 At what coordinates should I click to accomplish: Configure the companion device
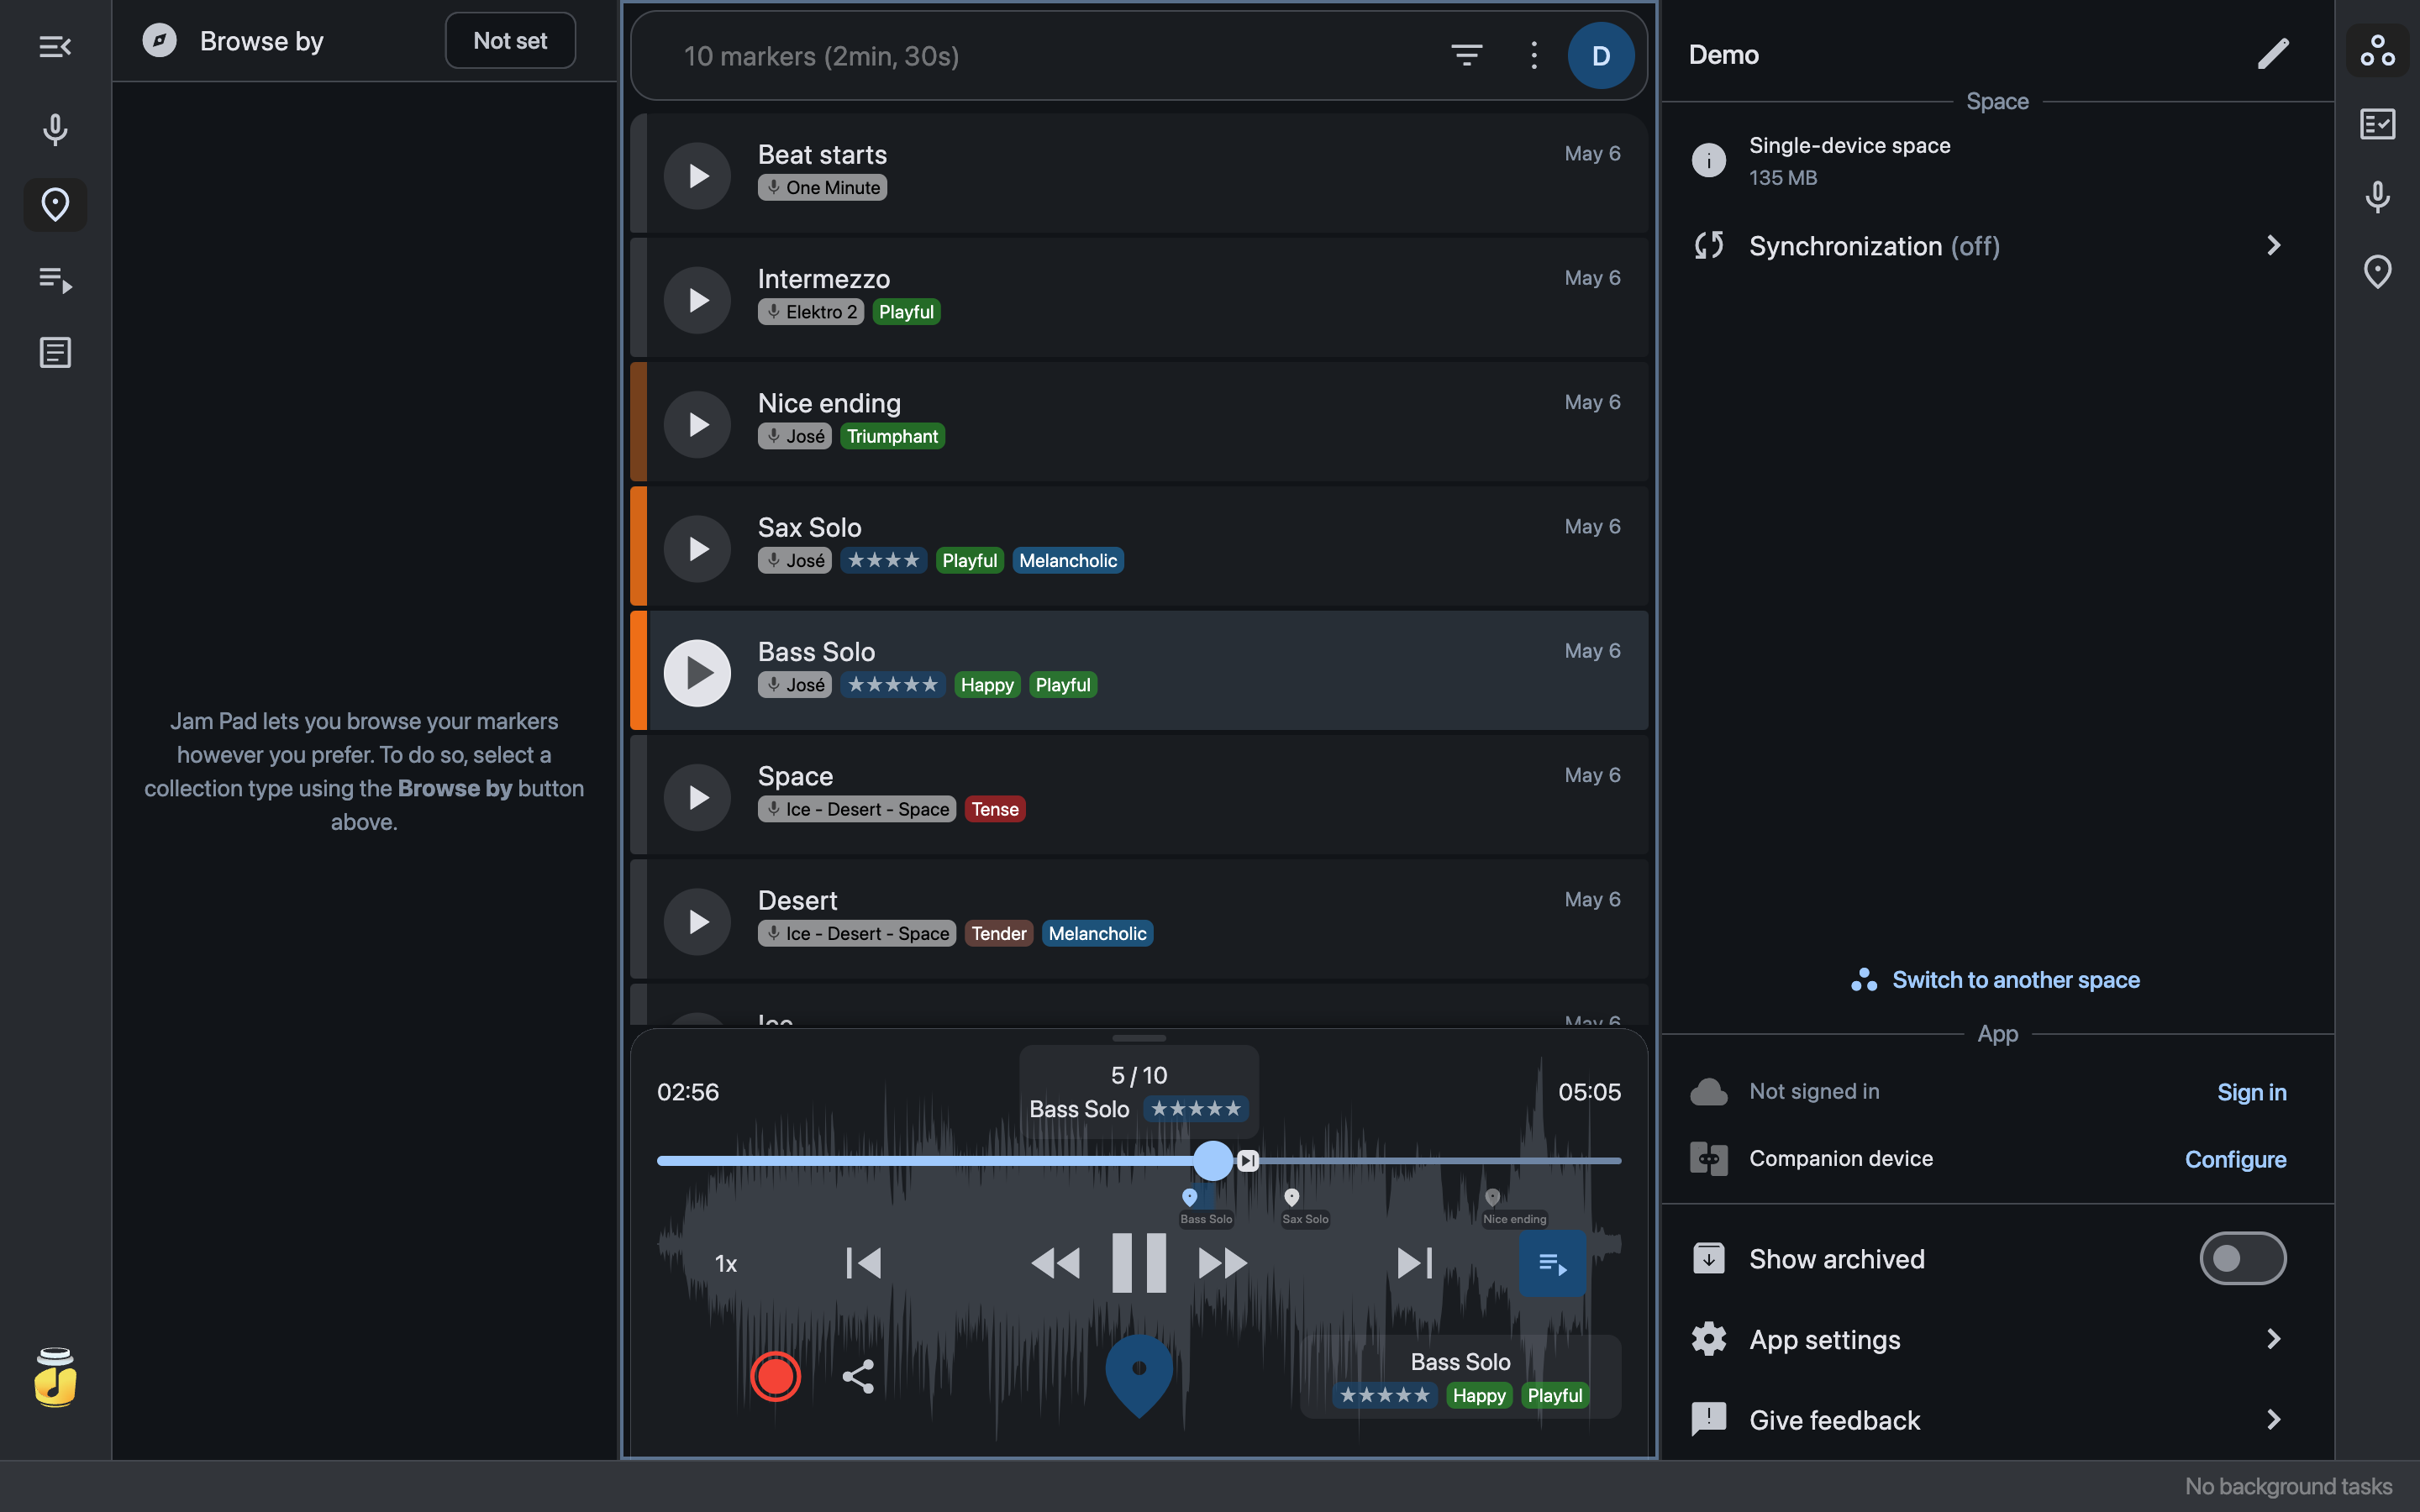[x=2235, y=1159]
